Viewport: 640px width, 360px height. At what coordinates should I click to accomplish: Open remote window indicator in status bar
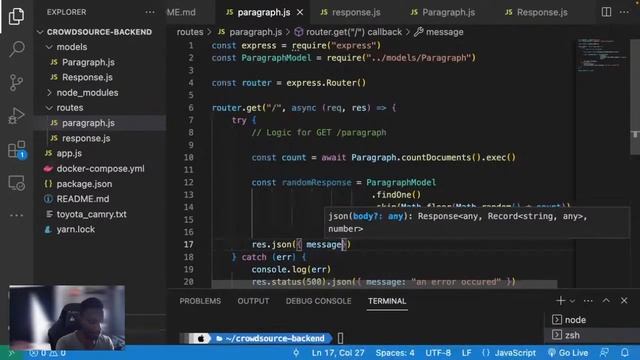[x=11, y=353]
